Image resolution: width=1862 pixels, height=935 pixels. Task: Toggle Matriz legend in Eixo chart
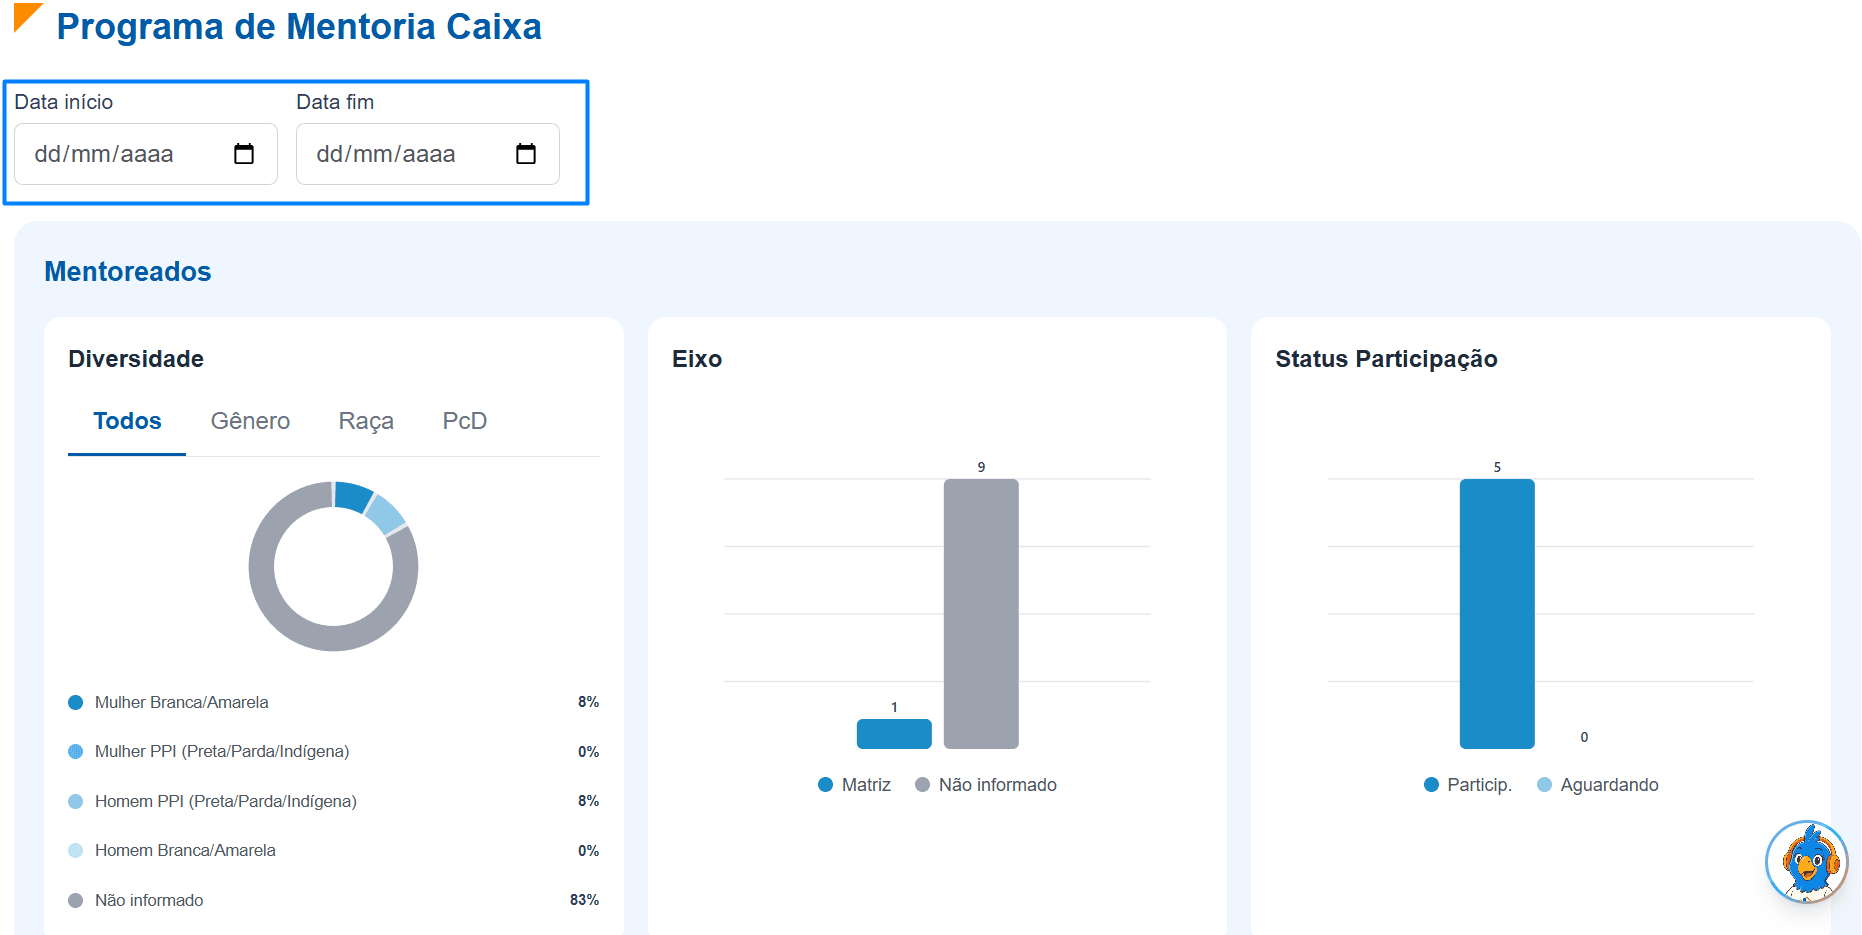pyautogui.click(x=854, y=785)
